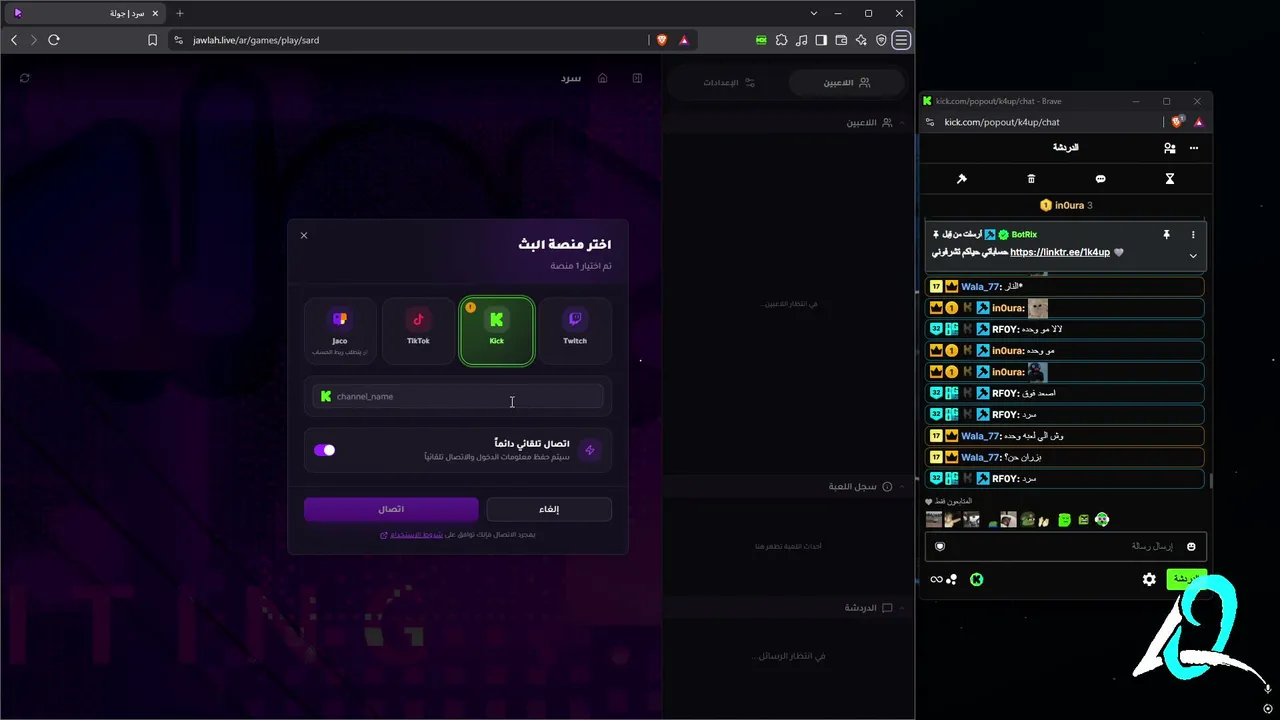Open Brave Rewards in main window

[x=684, y=40]
